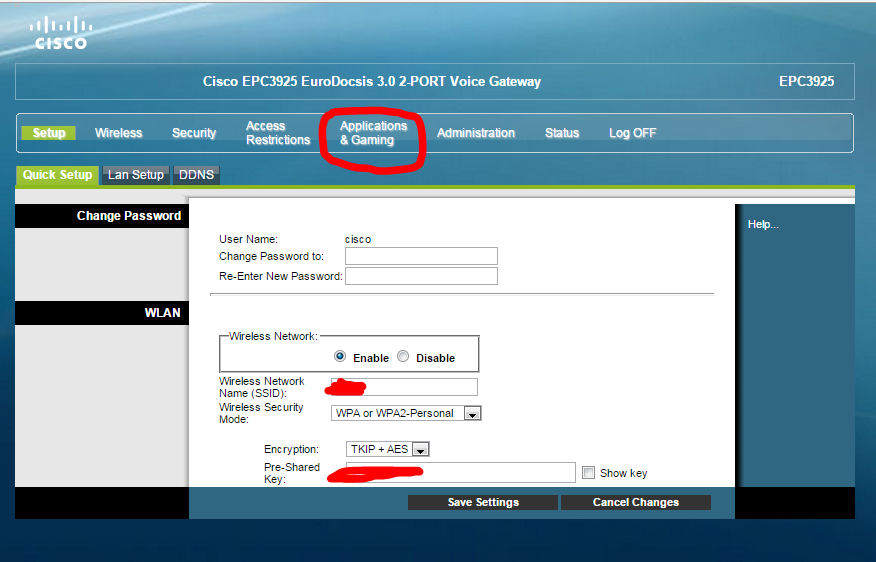
Task: Click Log OFF in navigation bar
Action: pos(632,133)
